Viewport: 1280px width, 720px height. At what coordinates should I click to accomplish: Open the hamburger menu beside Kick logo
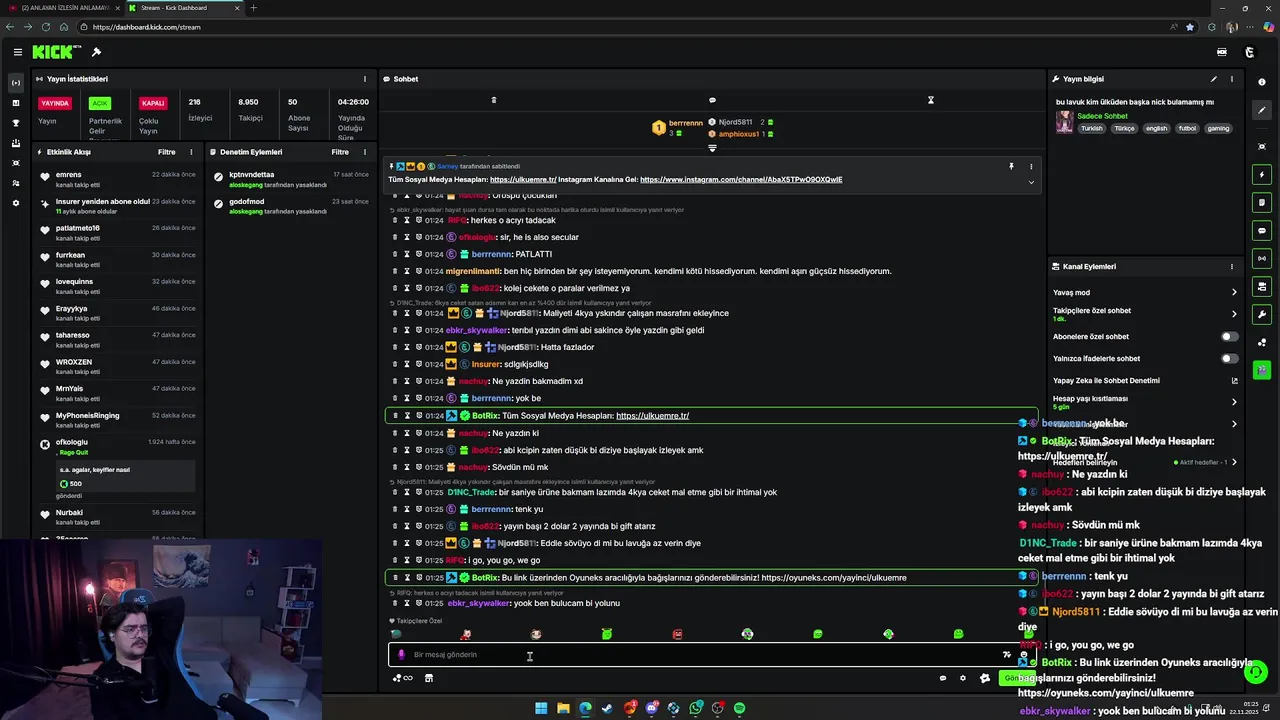(17, 52)
